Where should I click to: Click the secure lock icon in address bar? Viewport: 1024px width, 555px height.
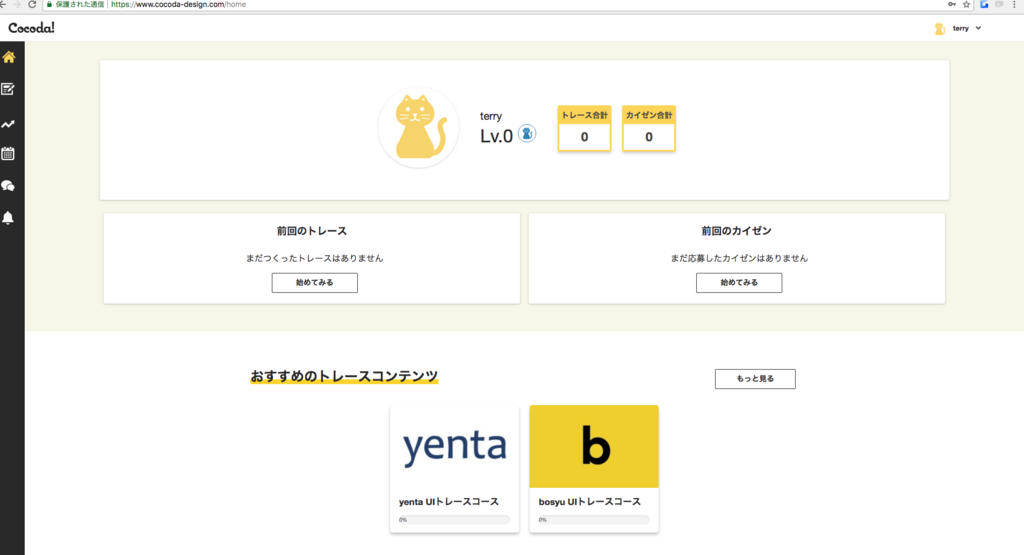pos(49,5)
